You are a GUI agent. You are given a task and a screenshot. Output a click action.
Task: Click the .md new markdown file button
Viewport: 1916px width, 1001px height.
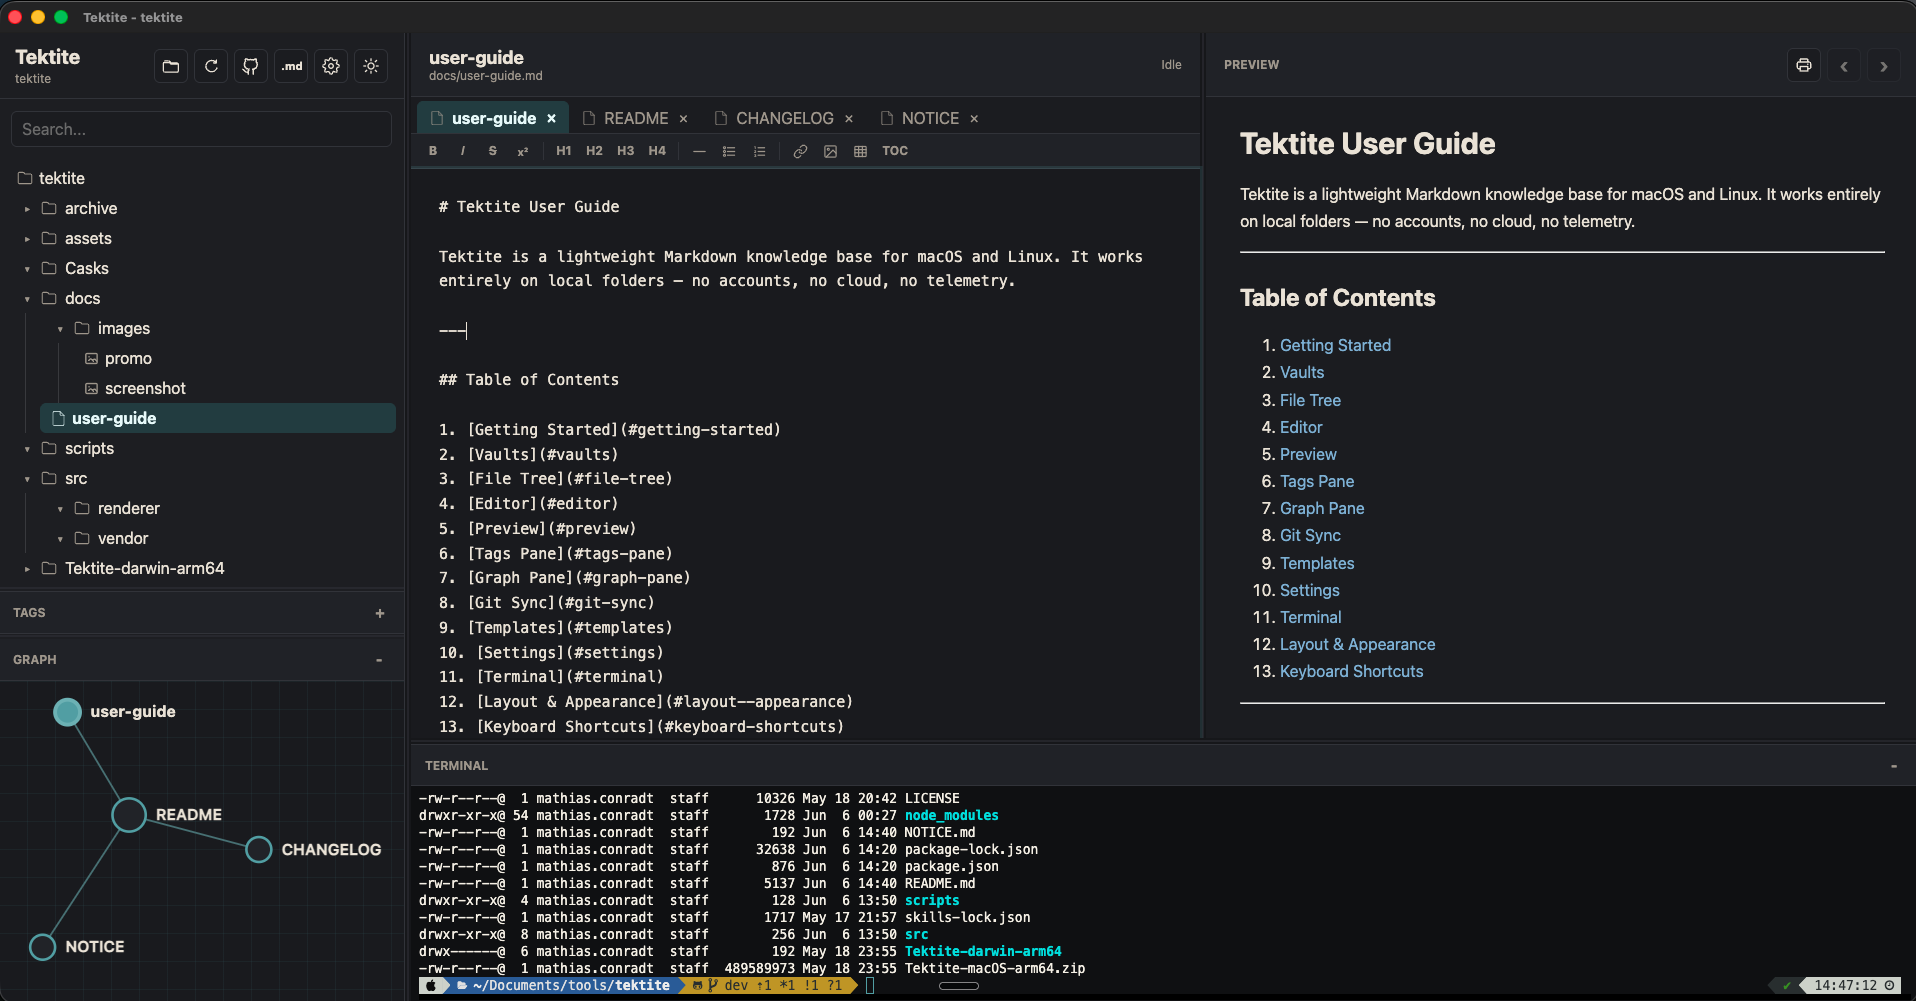tap(291, 66)
